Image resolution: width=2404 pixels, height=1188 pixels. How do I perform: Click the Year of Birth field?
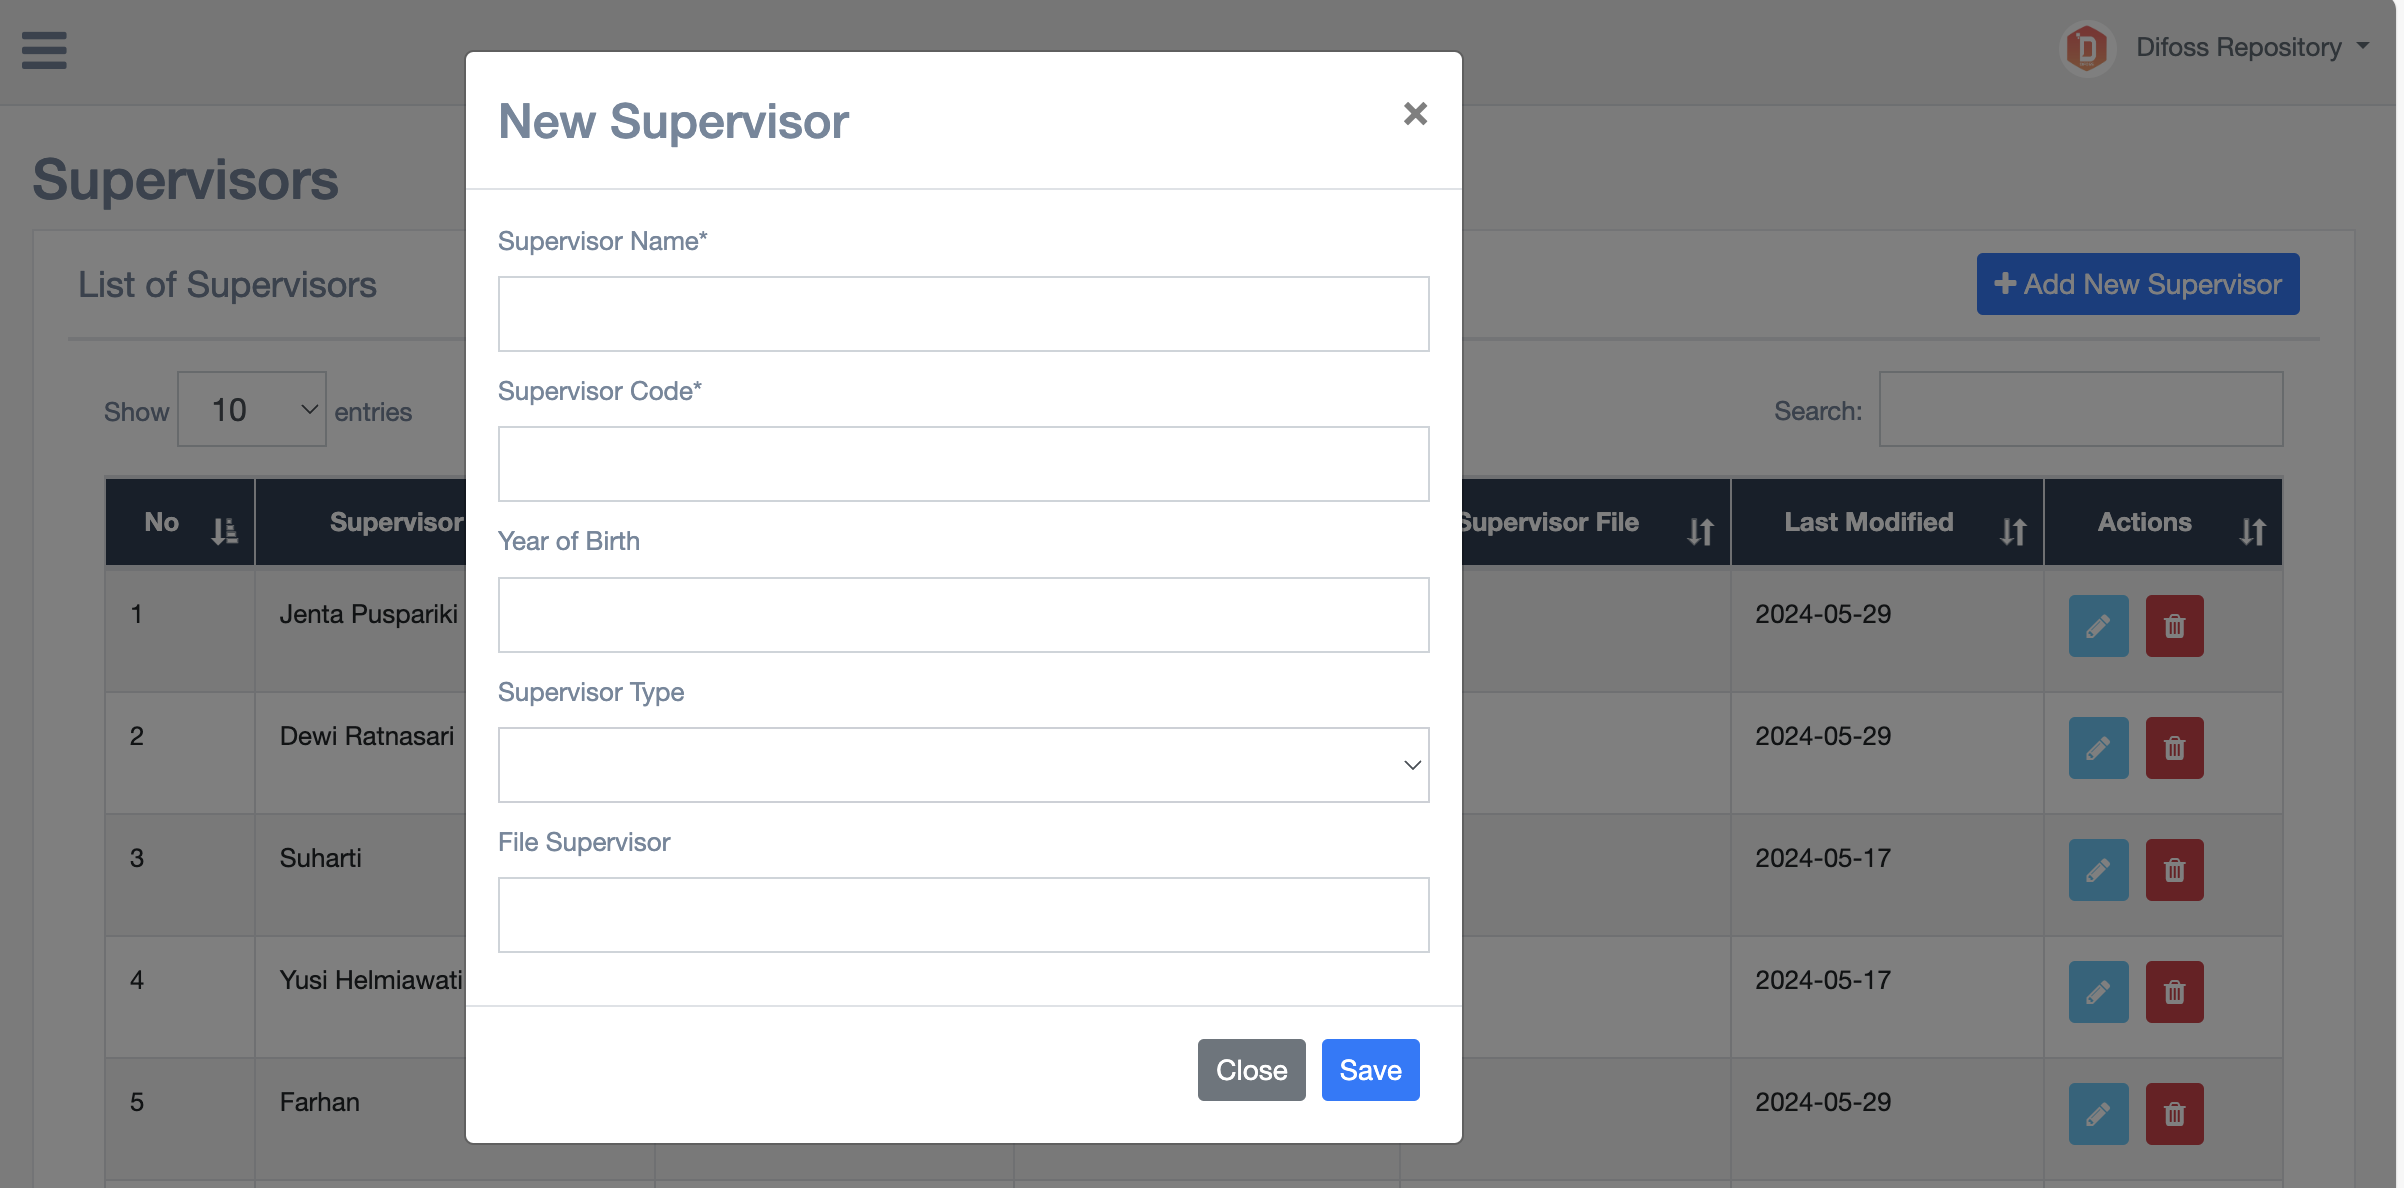click(963, 615)
